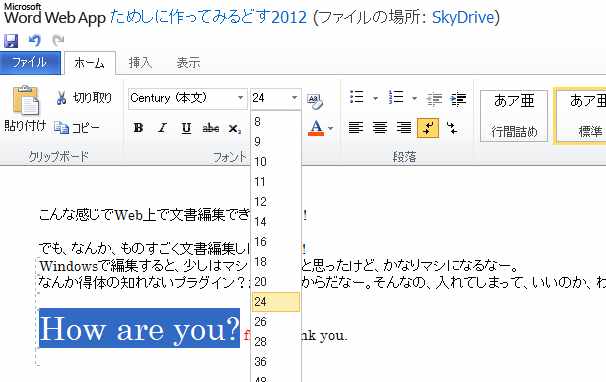This screenshot has width=606, height=382.
Task: Click the line beginning なんか得体の知れない
Action: tap(322, 283)
